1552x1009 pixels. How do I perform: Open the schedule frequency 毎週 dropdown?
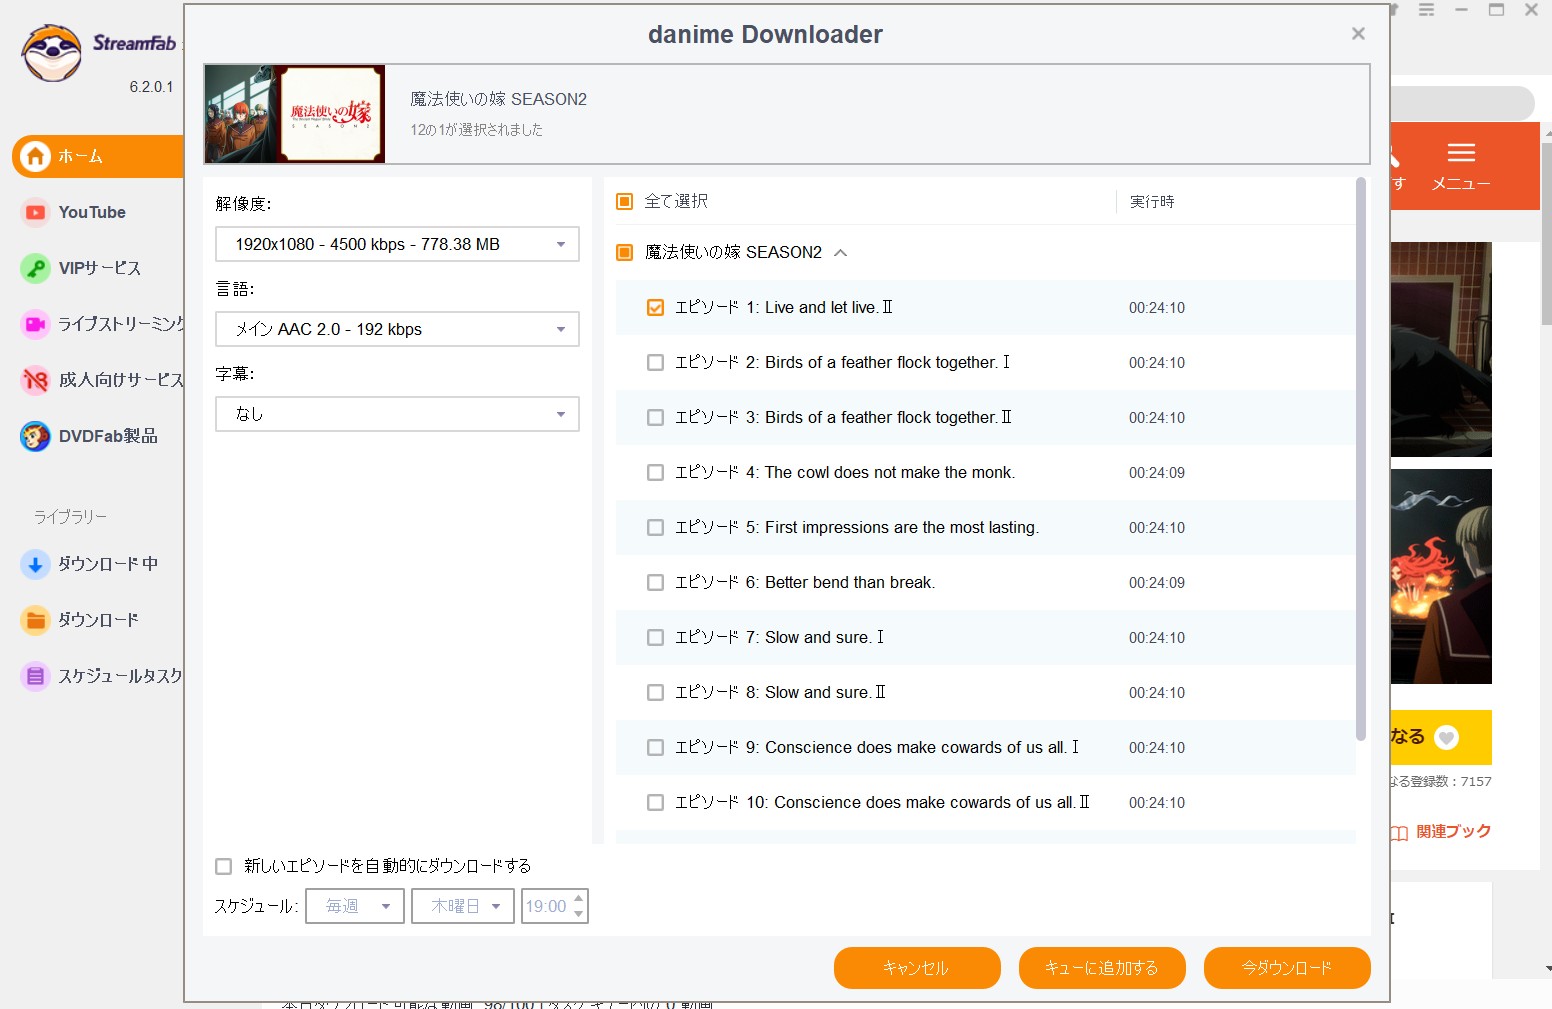[355, 906]
